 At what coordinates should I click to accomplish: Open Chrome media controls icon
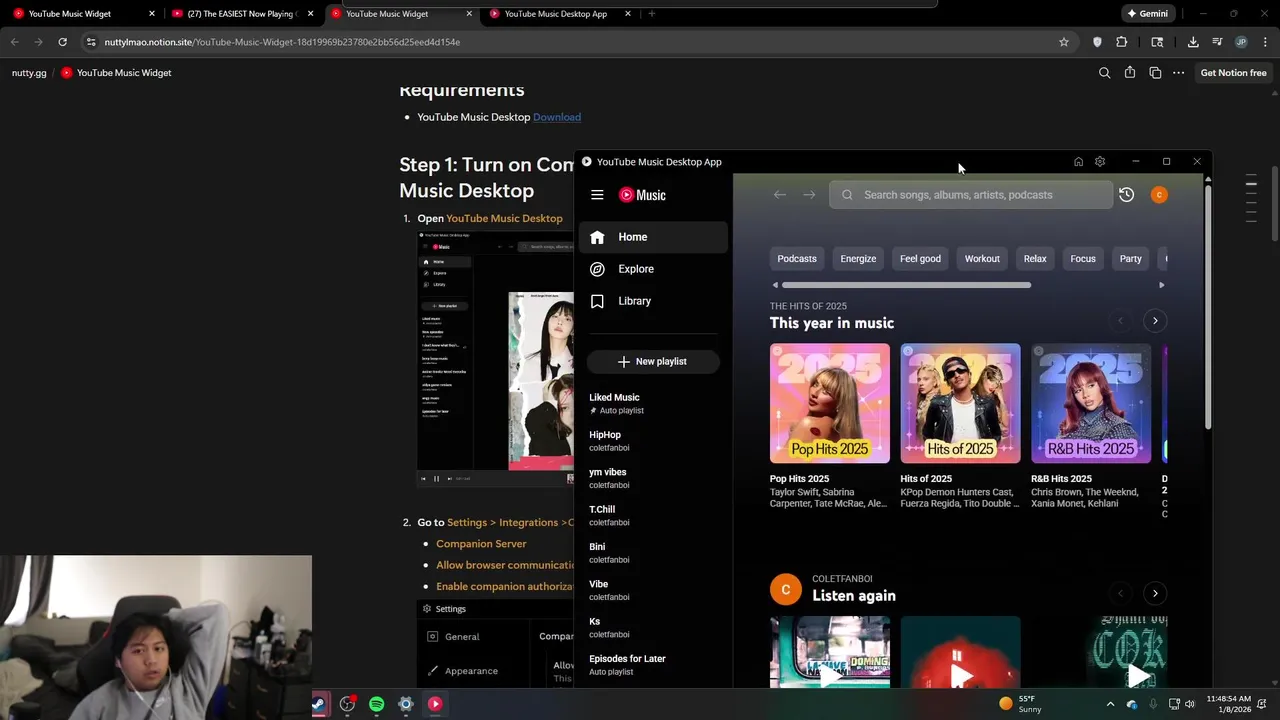tap(1217, 42)
